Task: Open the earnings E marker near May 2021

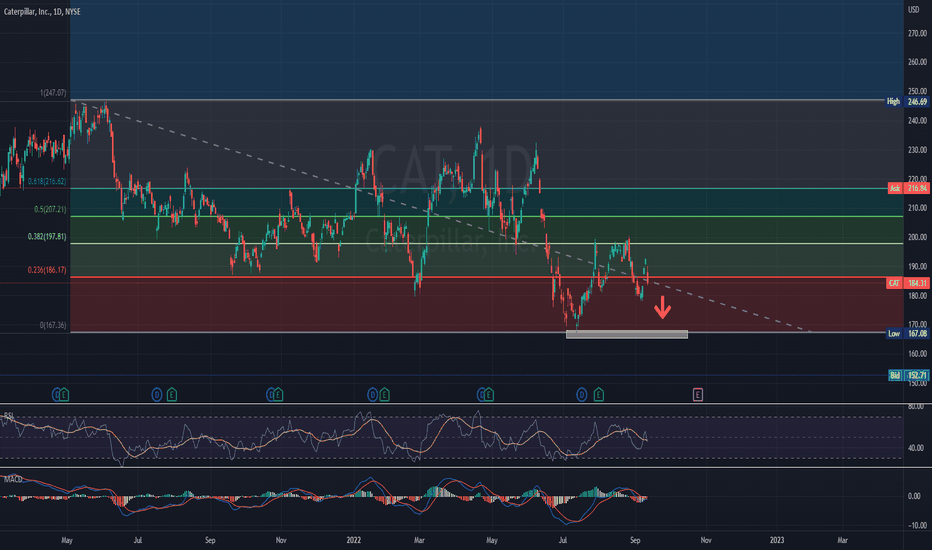Action: pos(64,394)
